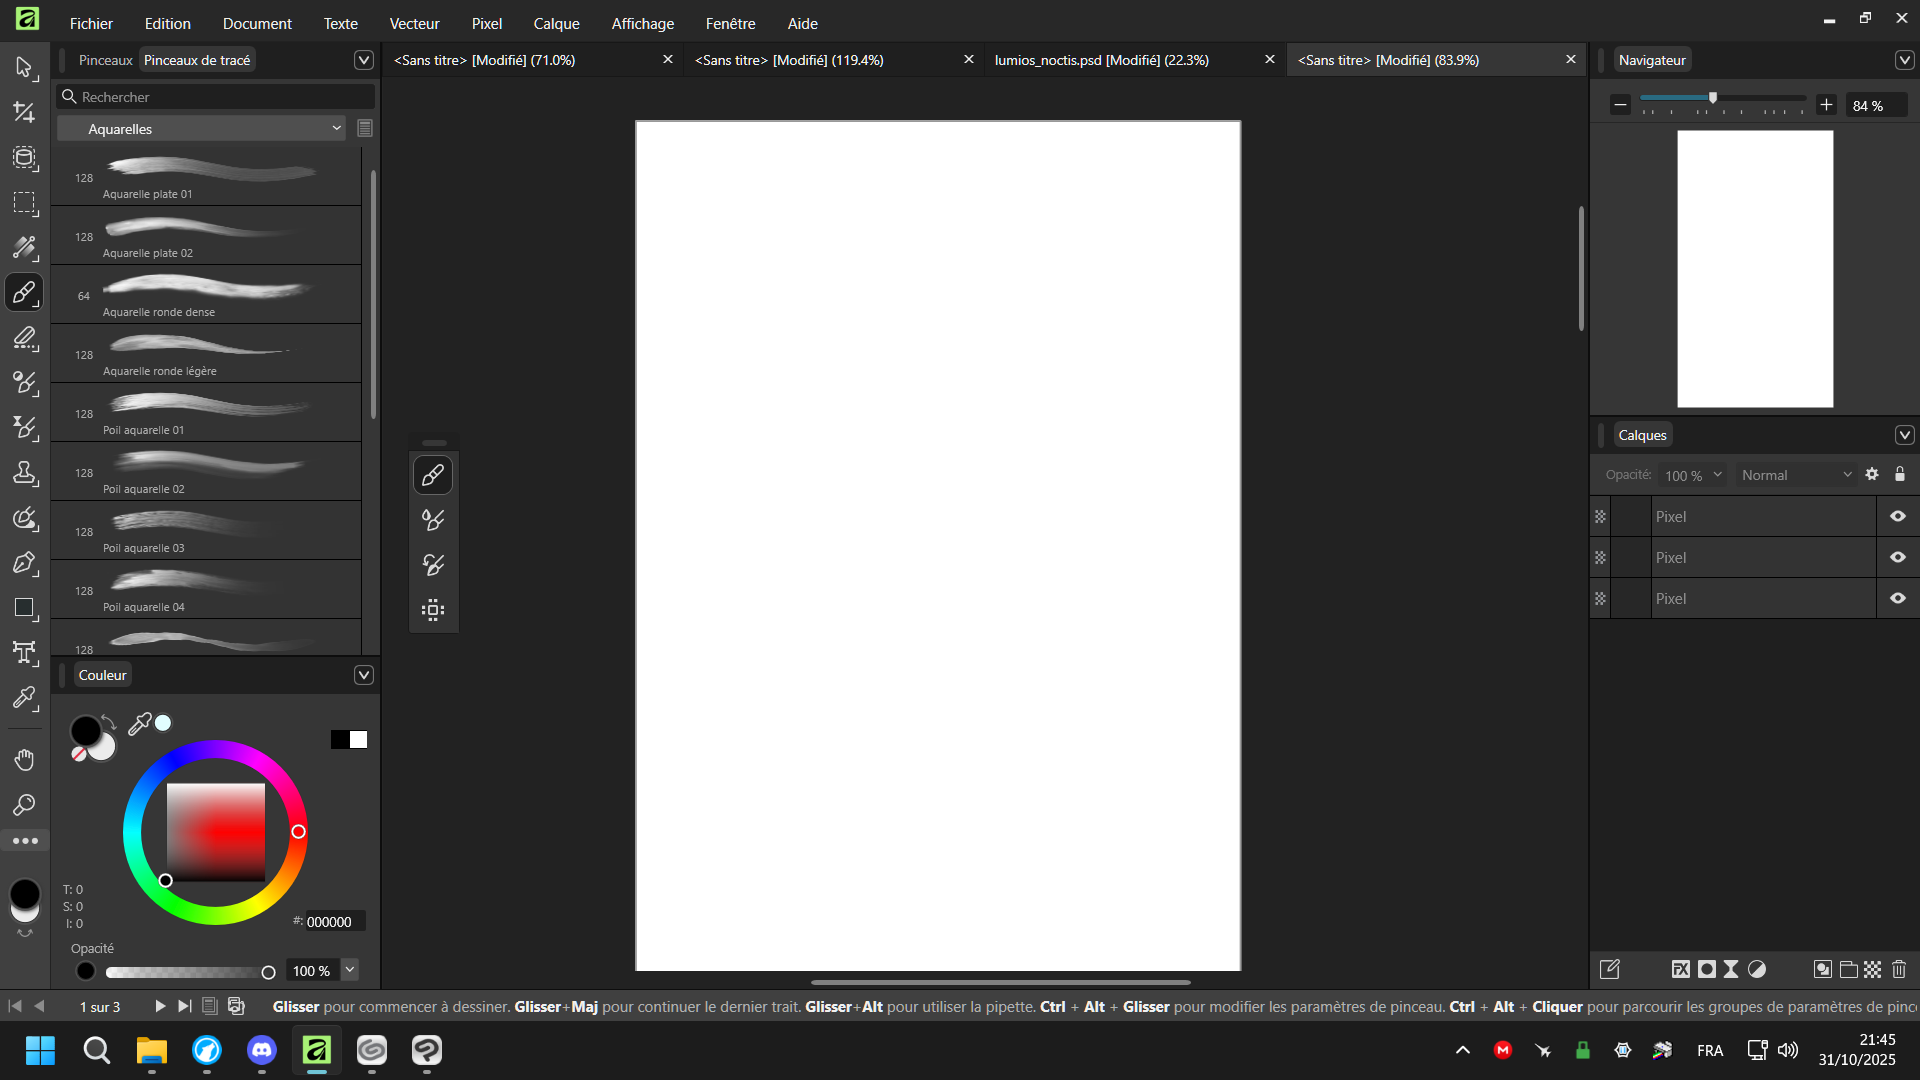Hide the top Pixel layer
Viewport: 1920px width, 1080px height.
[x=1898, y=517]
